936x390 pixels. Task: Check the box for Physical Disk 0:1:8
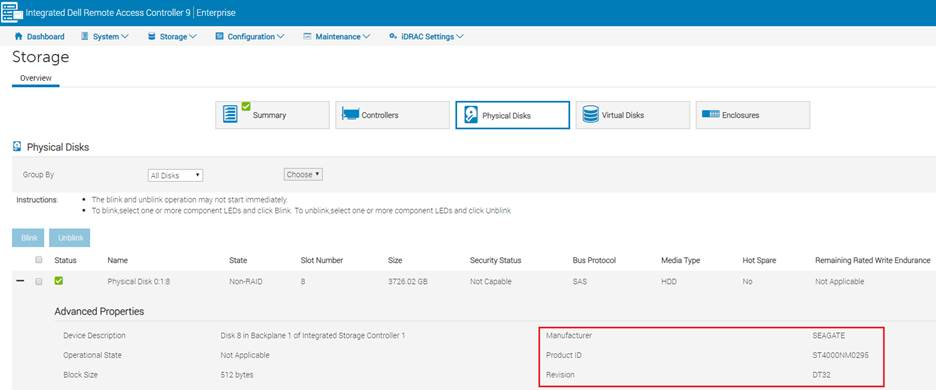(39, 281)
